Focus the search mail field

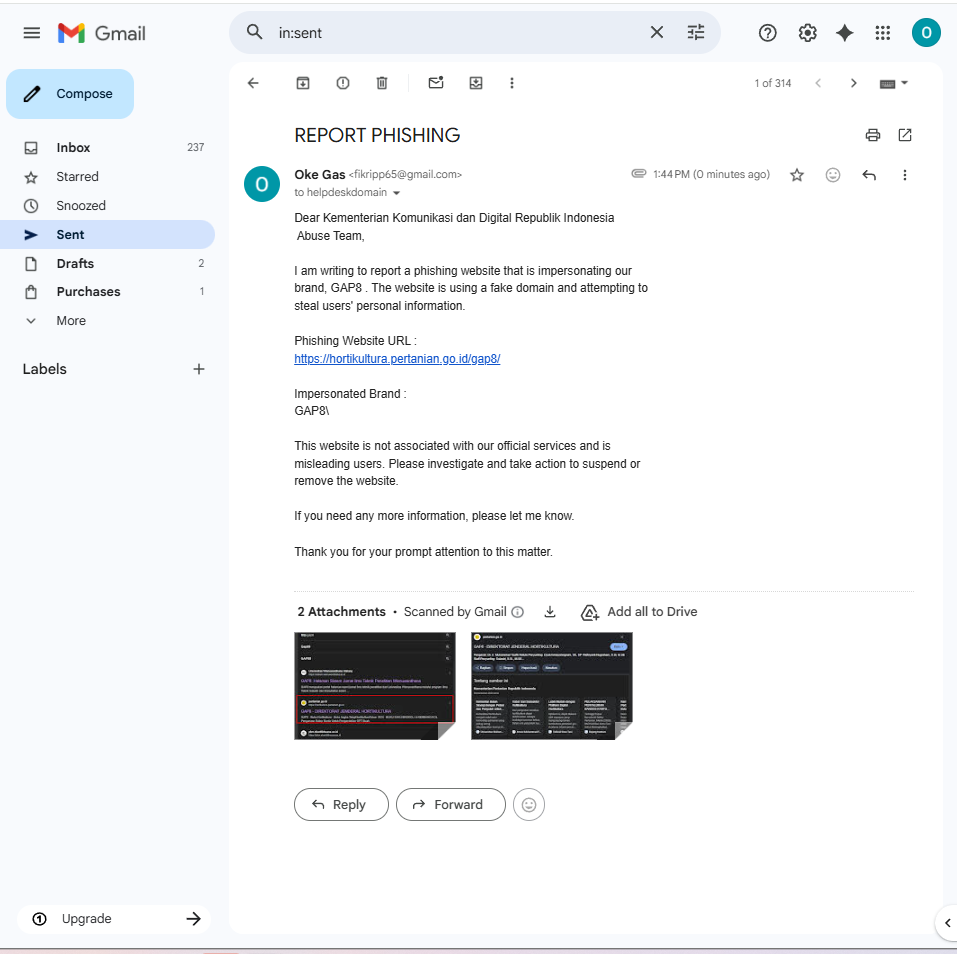tap(458, 32)
